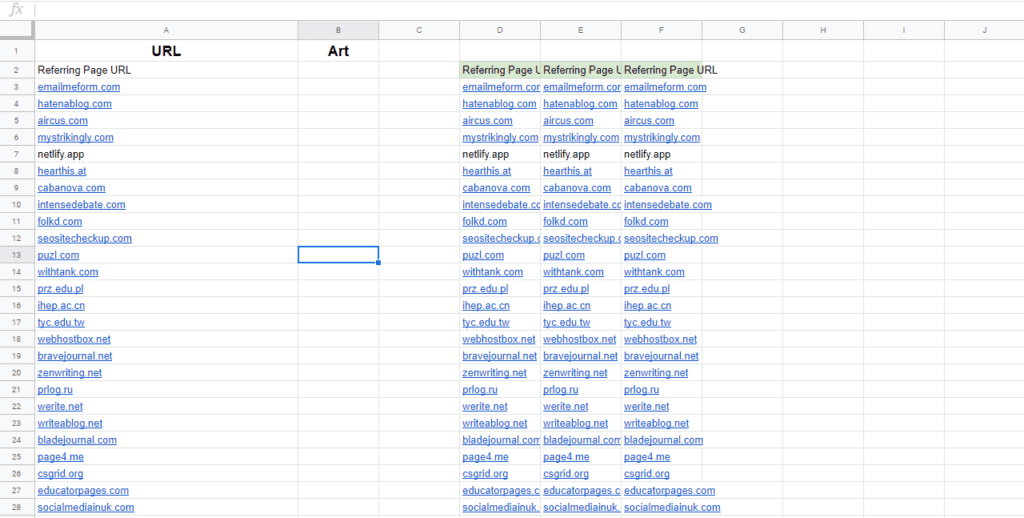1024x518 pixels.
Task: Open aircus.com link in column A
Action: click(x=63, y=121)
